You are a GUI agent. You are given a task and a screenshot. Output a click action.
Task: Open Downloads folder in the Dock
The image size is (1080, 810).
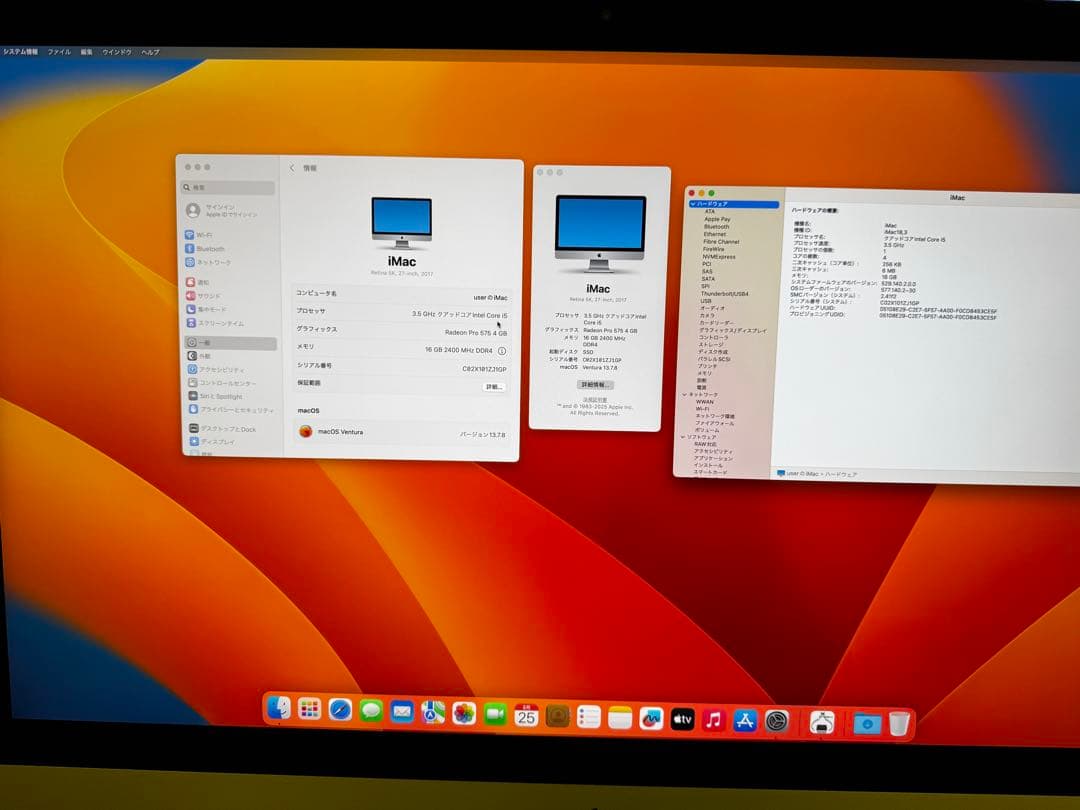tap(867, 723)
